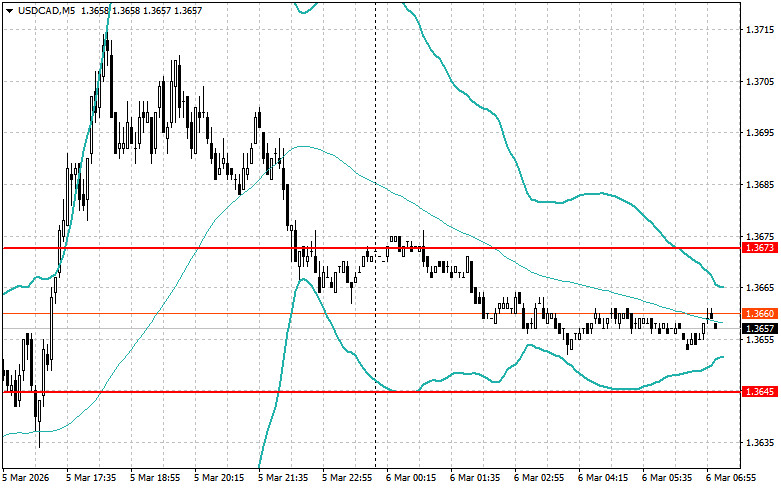
Task: Open the chart menu triangle beside USDCAD,M5
Action: pyautogui.click(x=9, y=10)
